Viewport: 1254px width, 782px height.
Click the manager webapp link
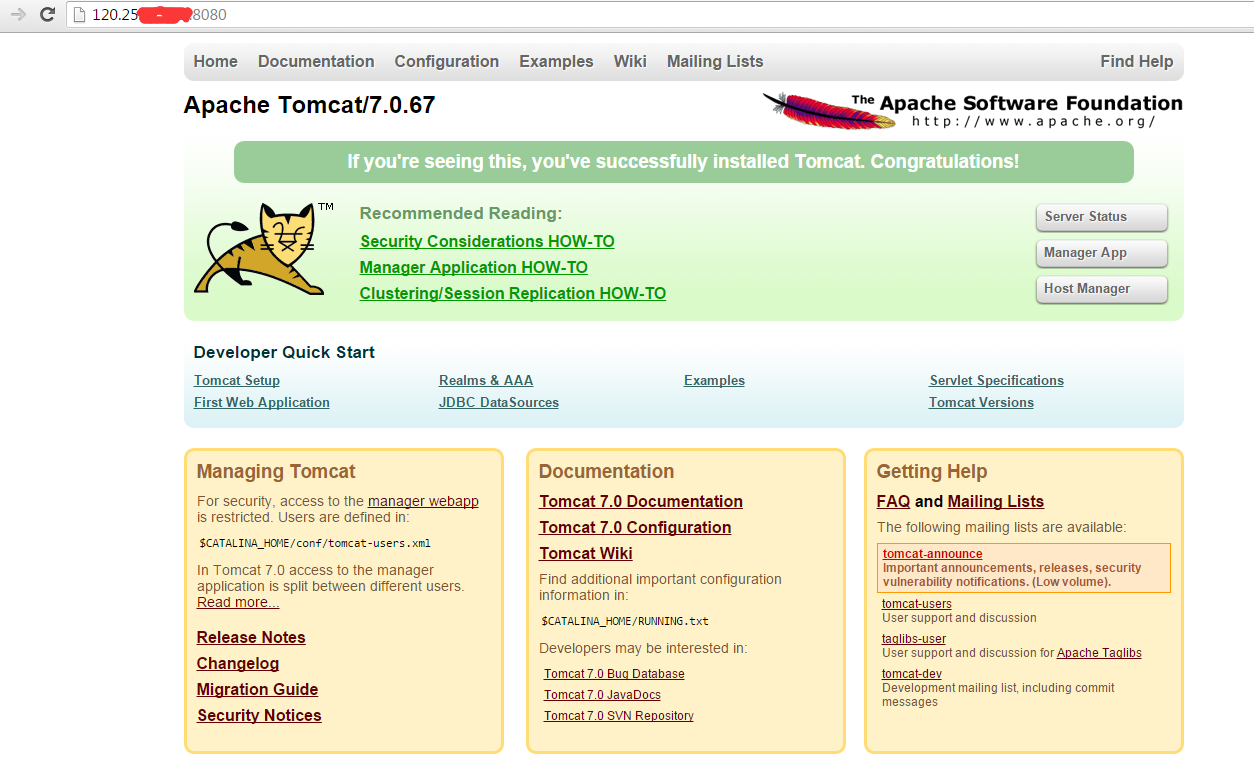[x=423, y=501]
